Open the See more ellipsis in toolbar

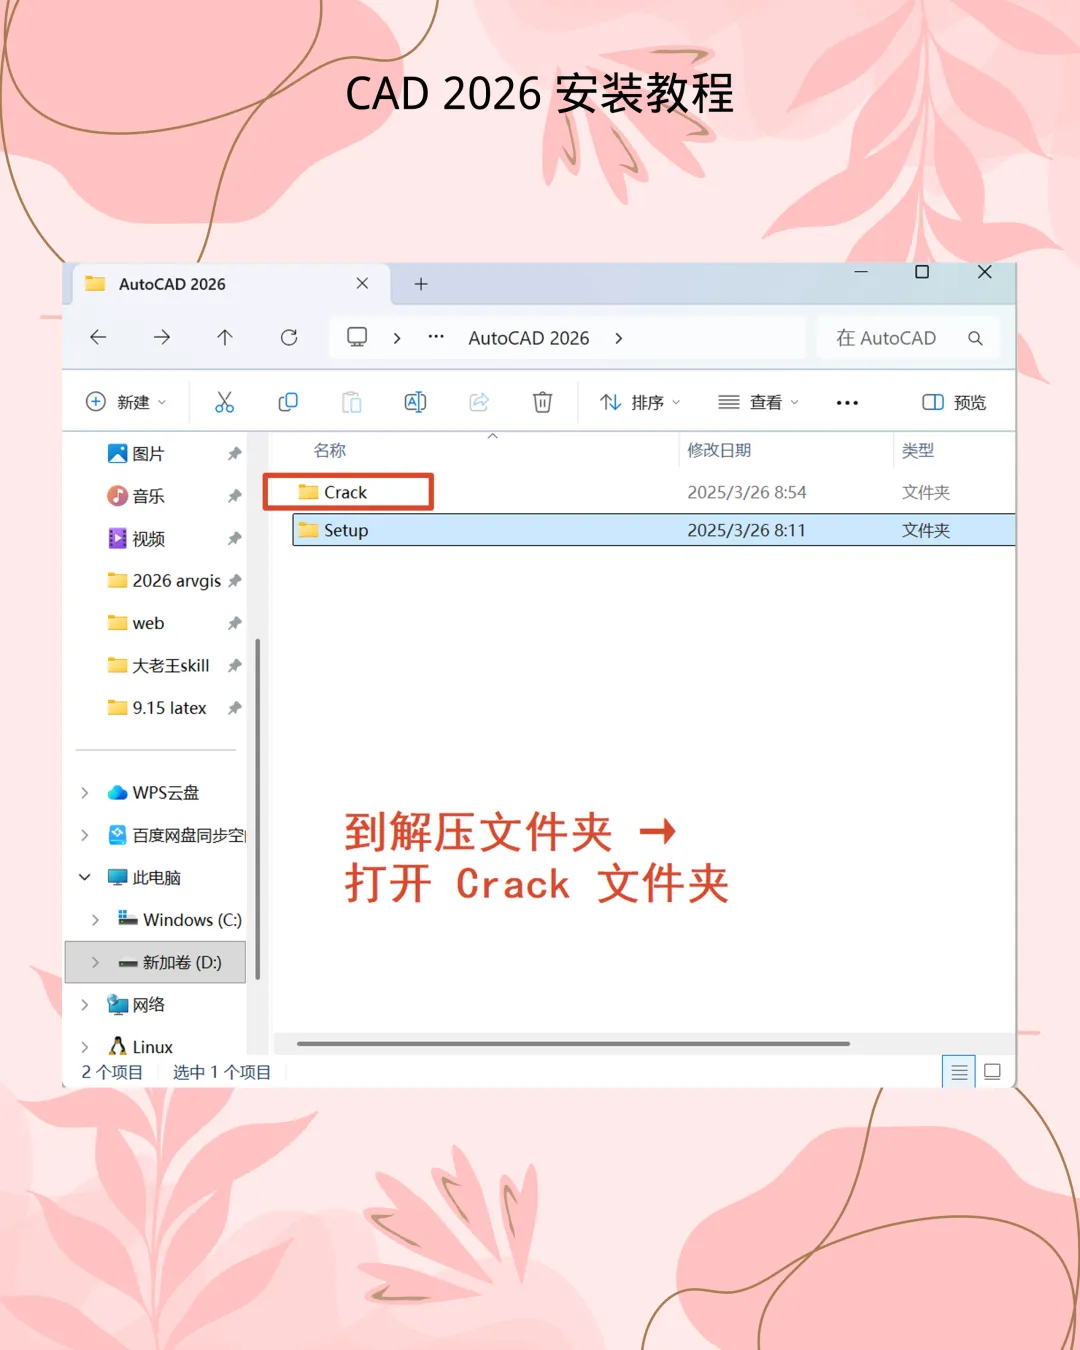[x=847, y=403]
